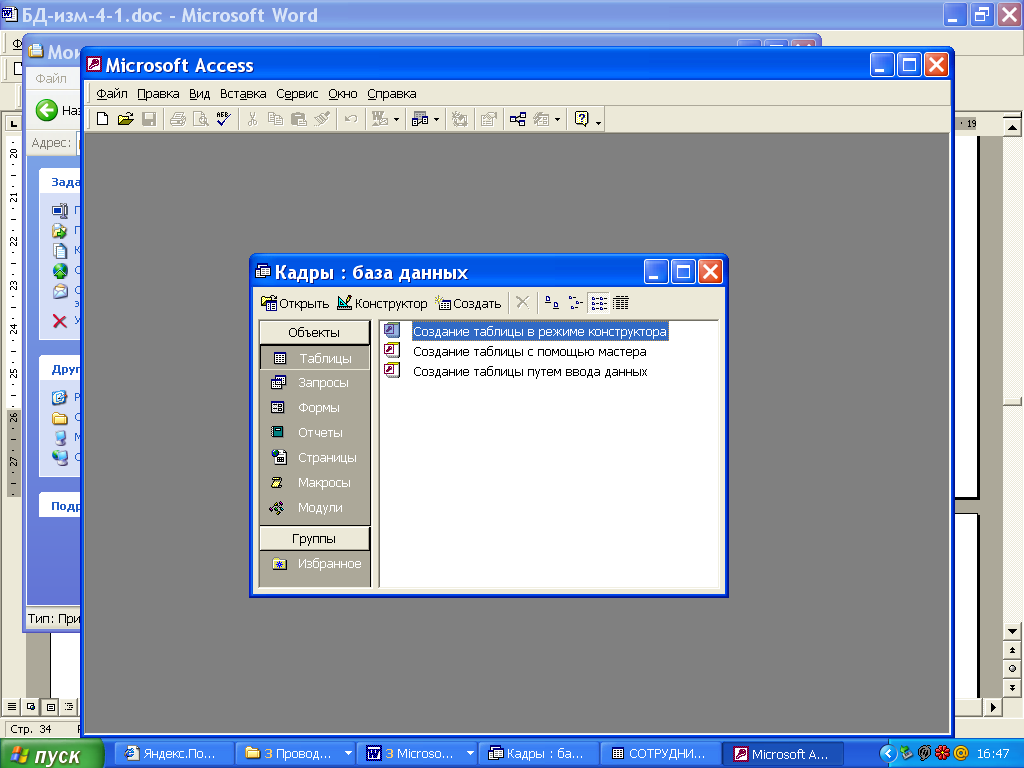Click Word select browse object button
The width and height of the screenshot is (1024, 768).
(1012, 669)
